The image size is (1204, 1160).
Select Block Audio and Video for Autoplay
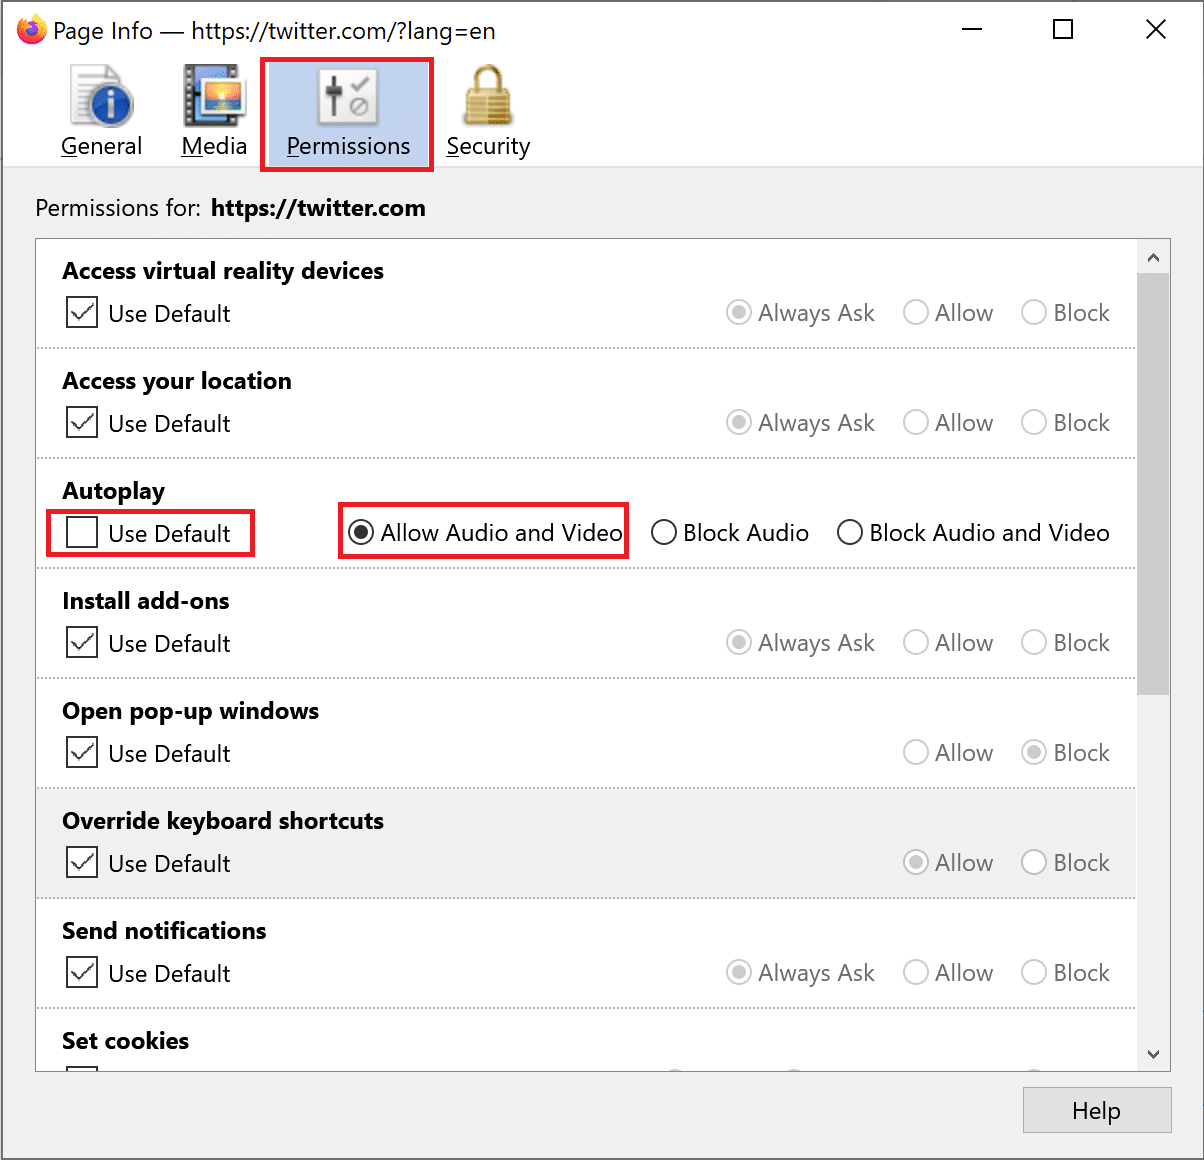click(x=850, y=532)
